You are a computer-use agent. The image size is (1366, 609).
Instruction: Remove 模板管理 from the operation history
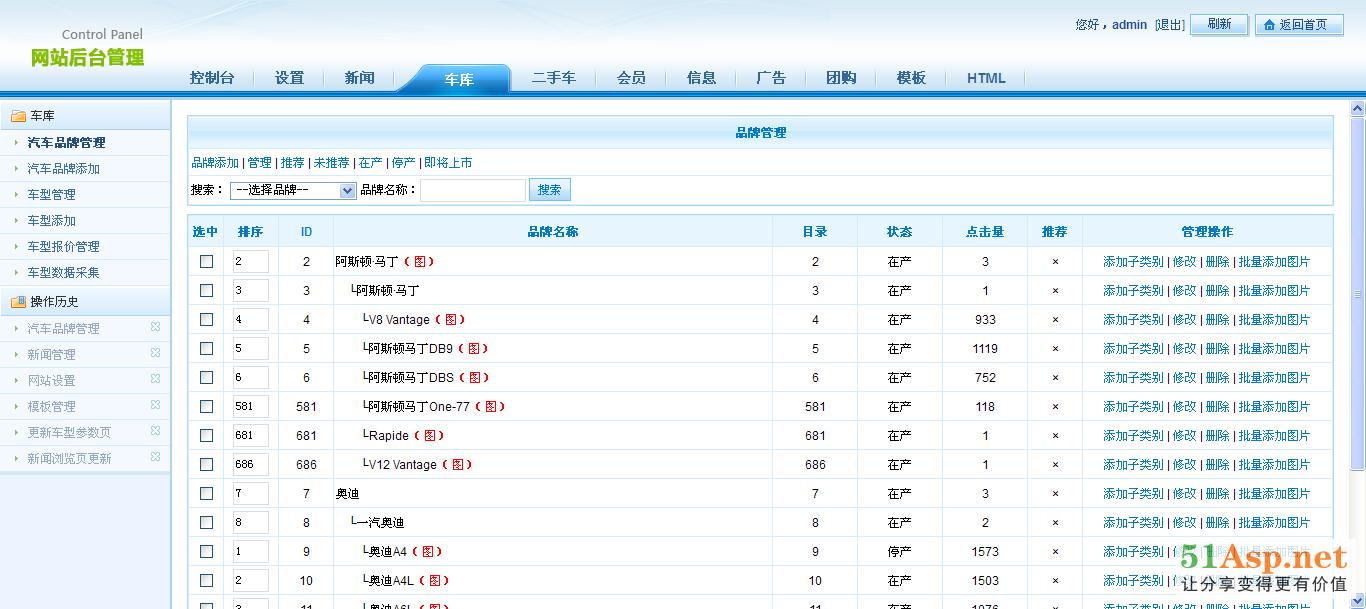point(155,405)
